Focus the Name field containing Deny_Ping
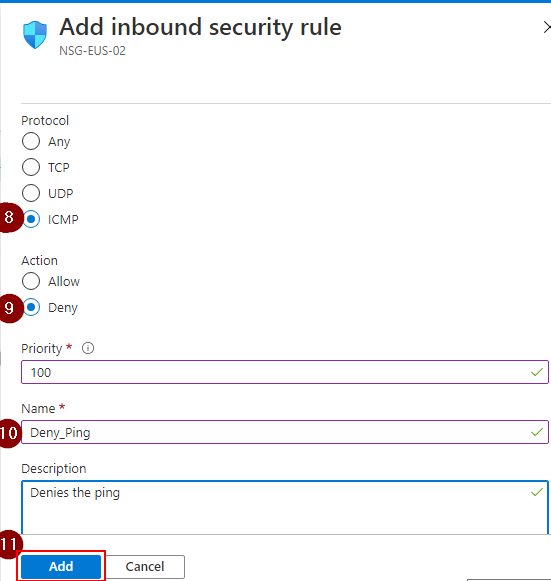 (285, 432)
